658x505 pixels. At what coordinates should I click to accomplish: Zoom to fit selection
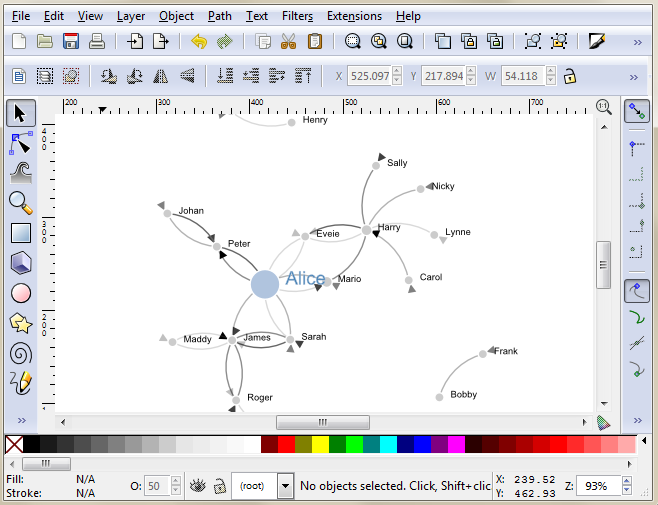[353, 42]
